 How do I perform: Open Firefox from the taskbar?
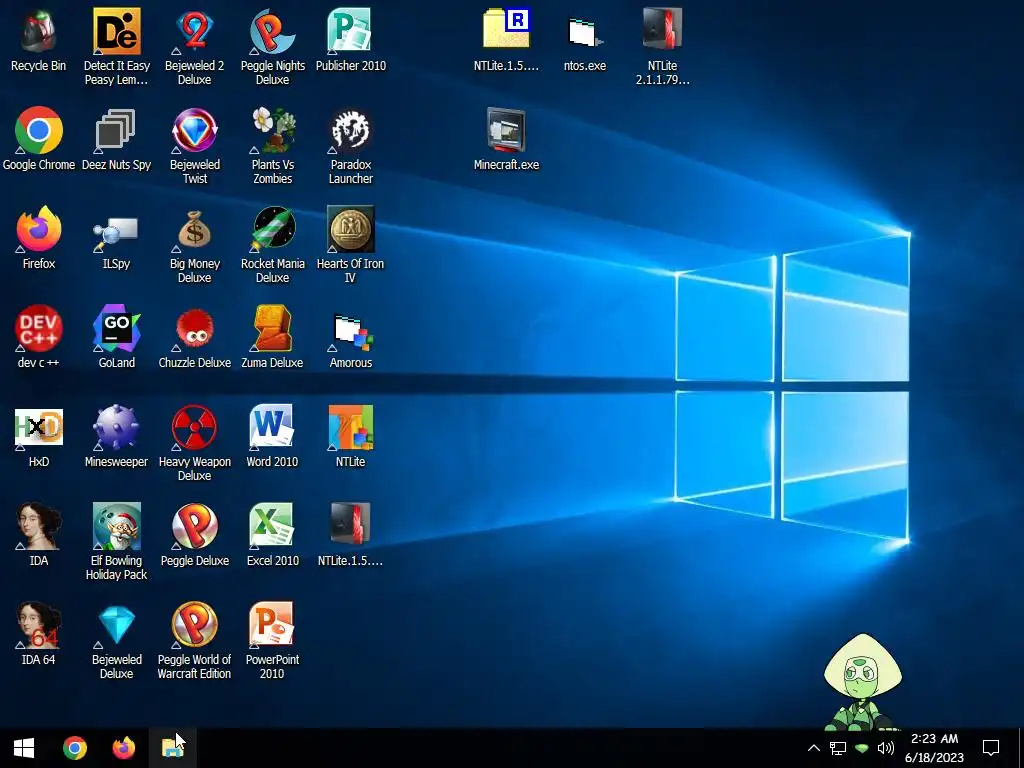(x=123, y=748)
